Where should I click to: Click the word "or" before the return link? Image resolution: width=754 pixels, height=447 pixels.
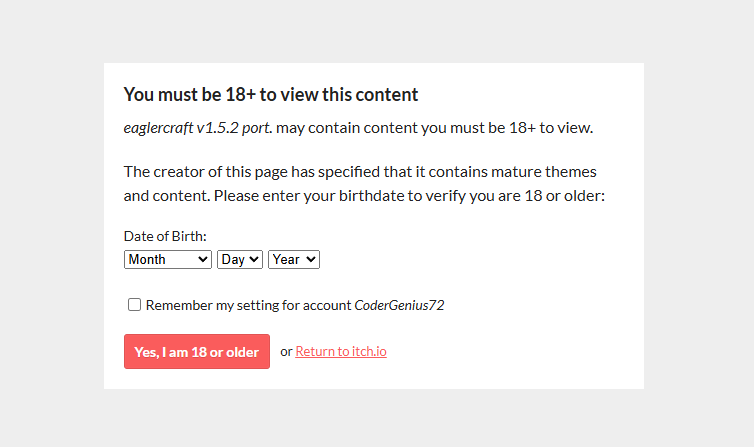(286, 351)
